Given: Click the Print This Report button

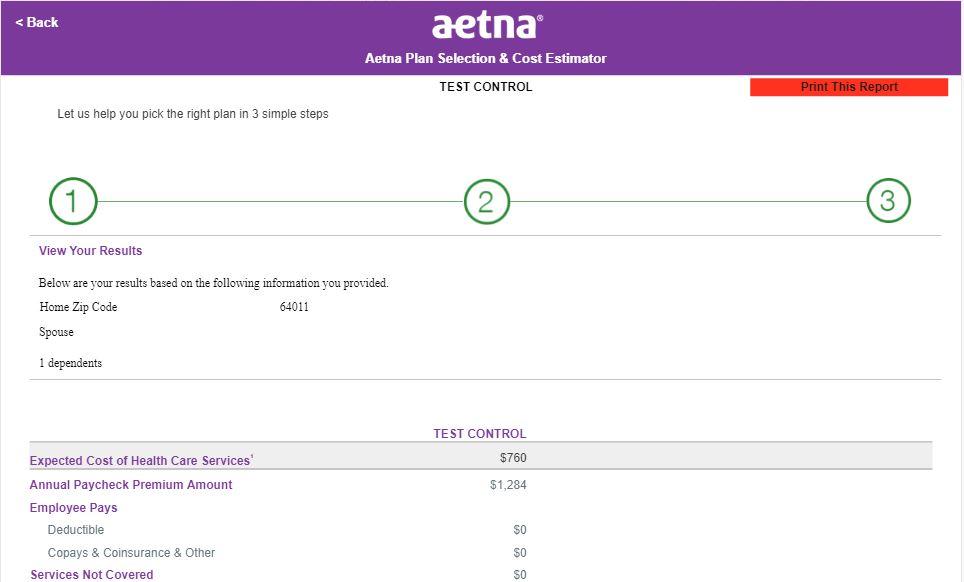Looking at the screenshot, I should click(x=848, y=87).
